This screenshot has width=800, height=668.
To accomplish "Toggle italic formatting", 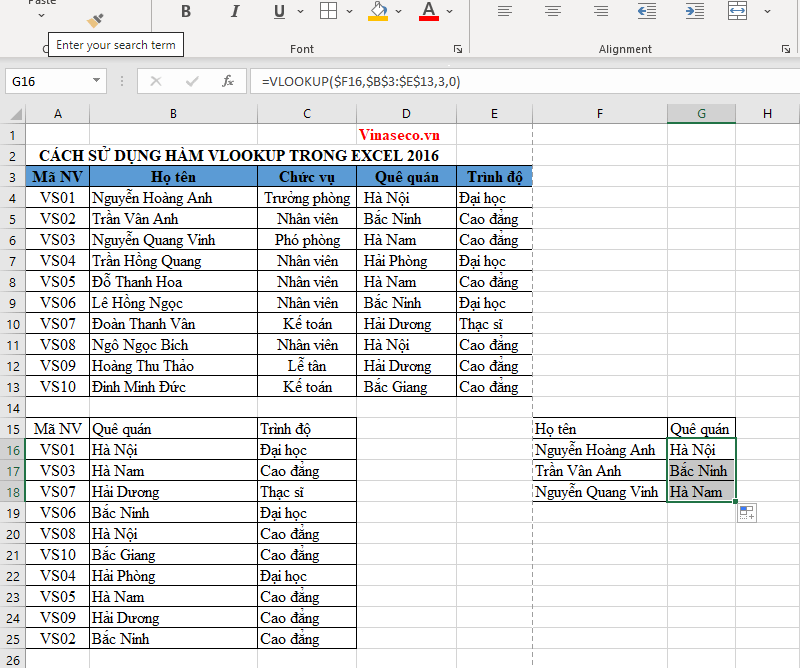I will pyautogui.click(x=234, y=12).
